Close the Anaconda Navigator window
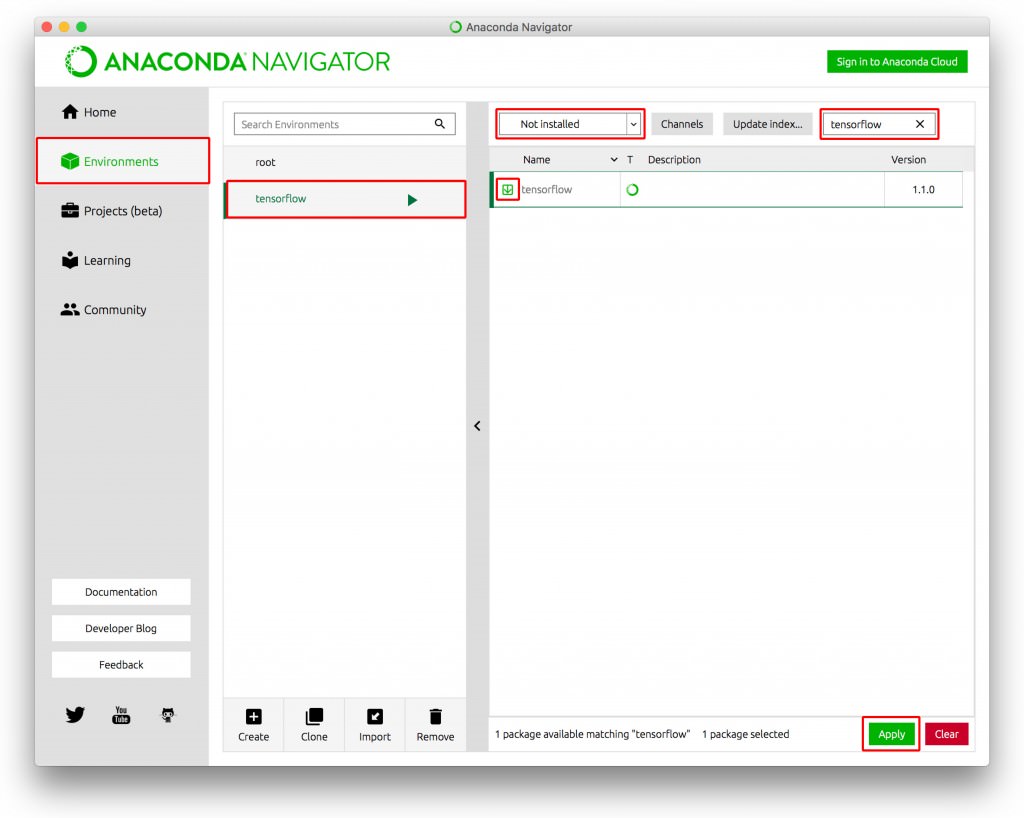The image size is (1024, 818). click(46, 27)
